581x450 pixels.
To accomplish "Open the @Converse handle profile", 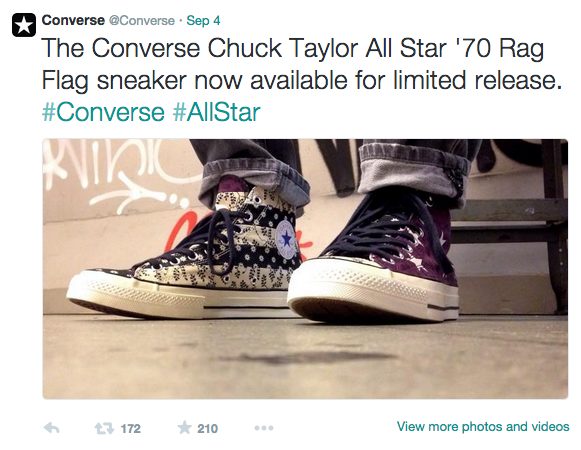I will 142,20.
